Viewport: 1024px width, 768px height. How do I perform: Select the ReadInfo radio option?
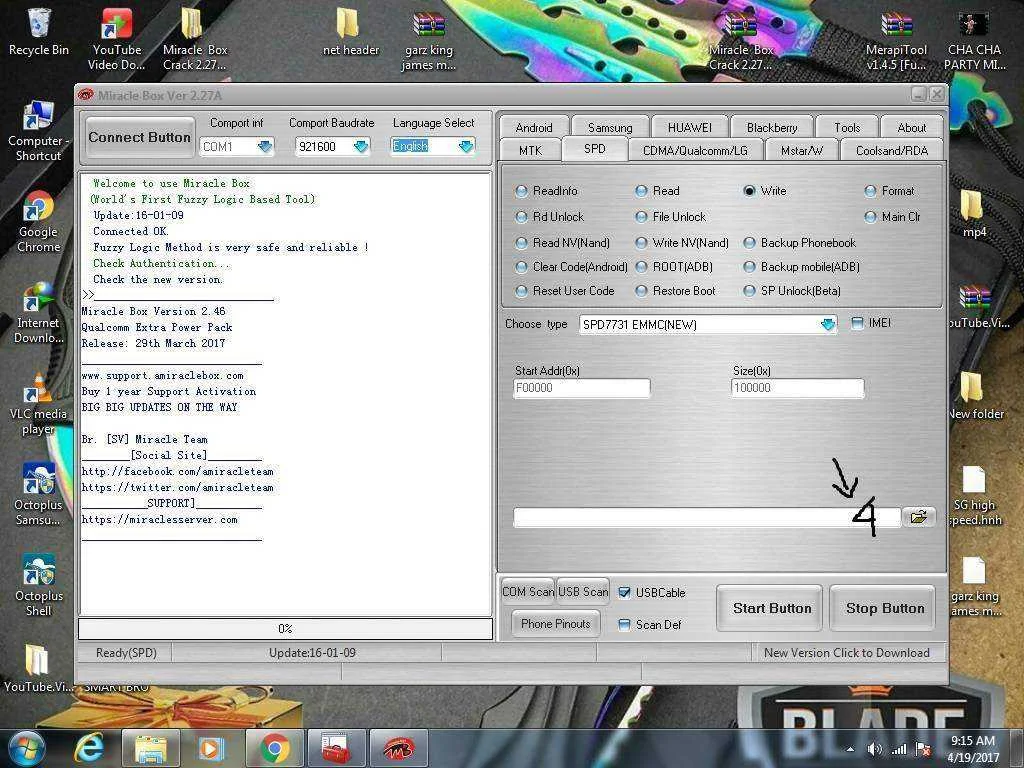click(x=521, y=191)
